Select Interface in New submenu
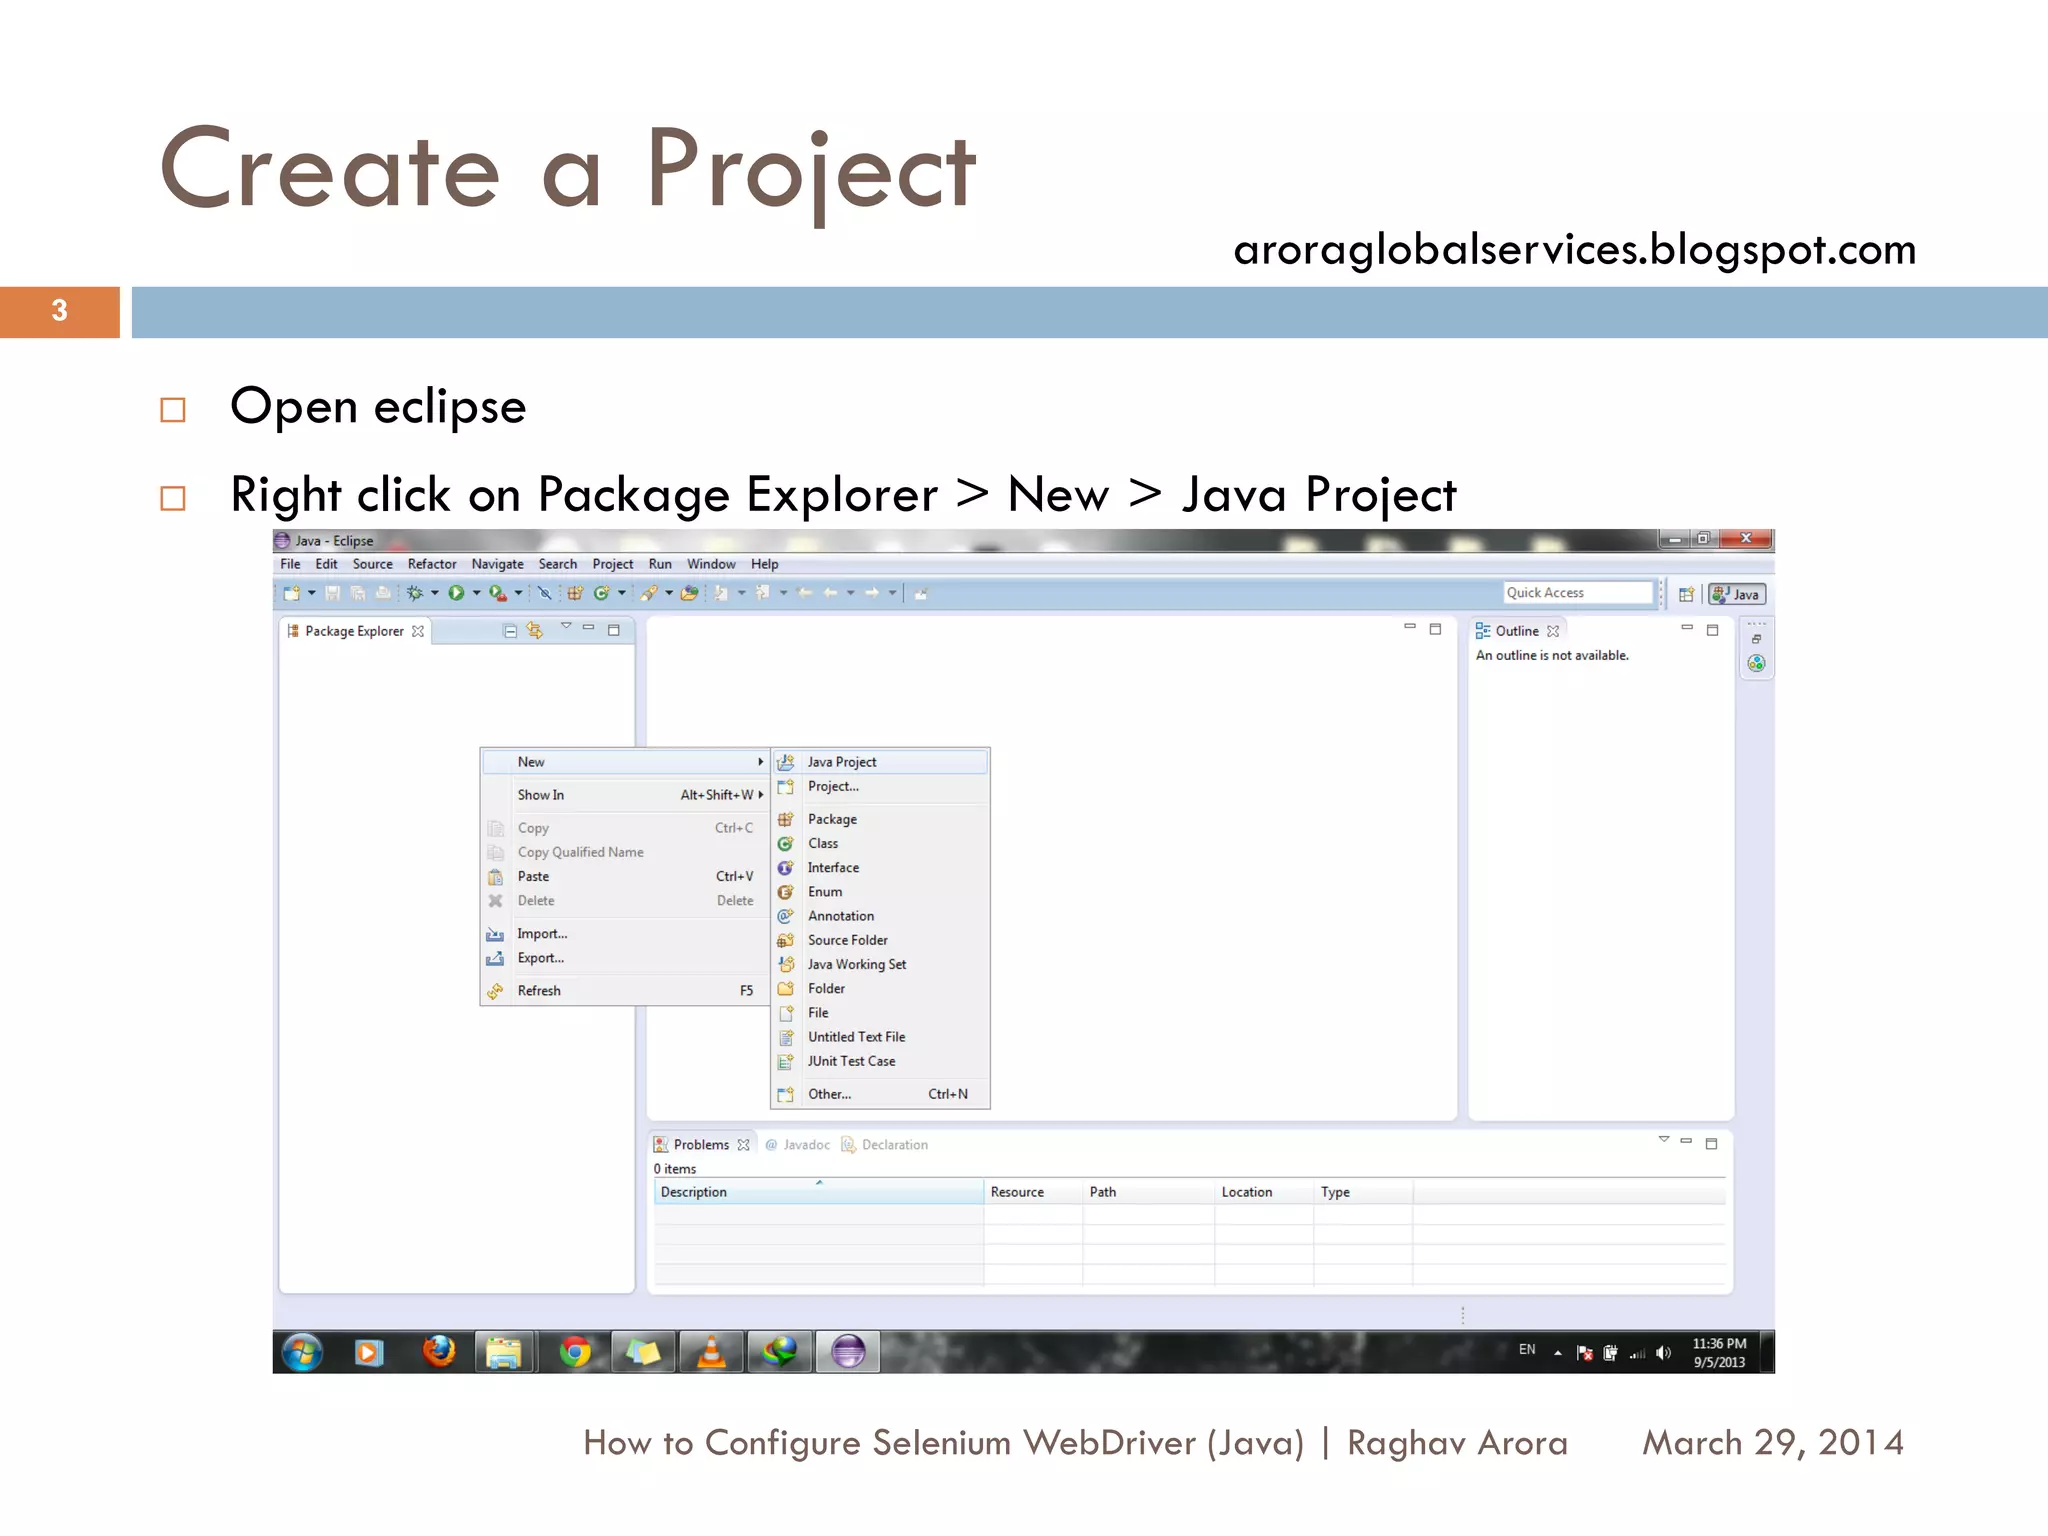The image size is (2048, 1536). click(x=880, y=868)
